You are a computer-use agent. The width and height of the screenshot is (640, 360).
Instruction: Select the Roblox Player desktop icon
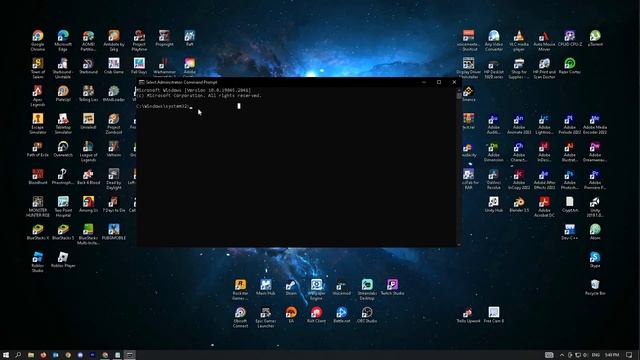tap(63, 259)
